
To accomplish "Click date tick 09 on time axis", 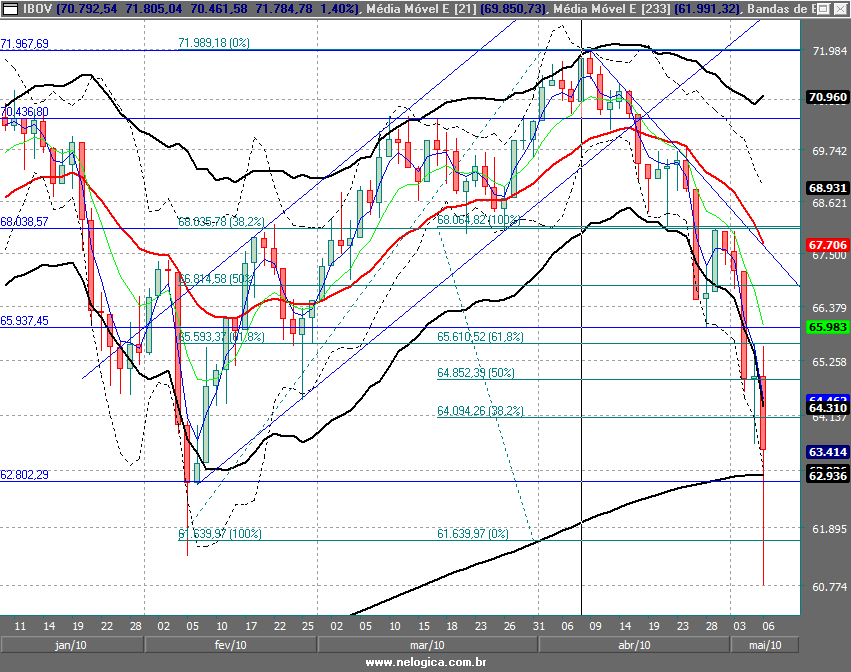I will pyautogui.click(x=596, y=626).
